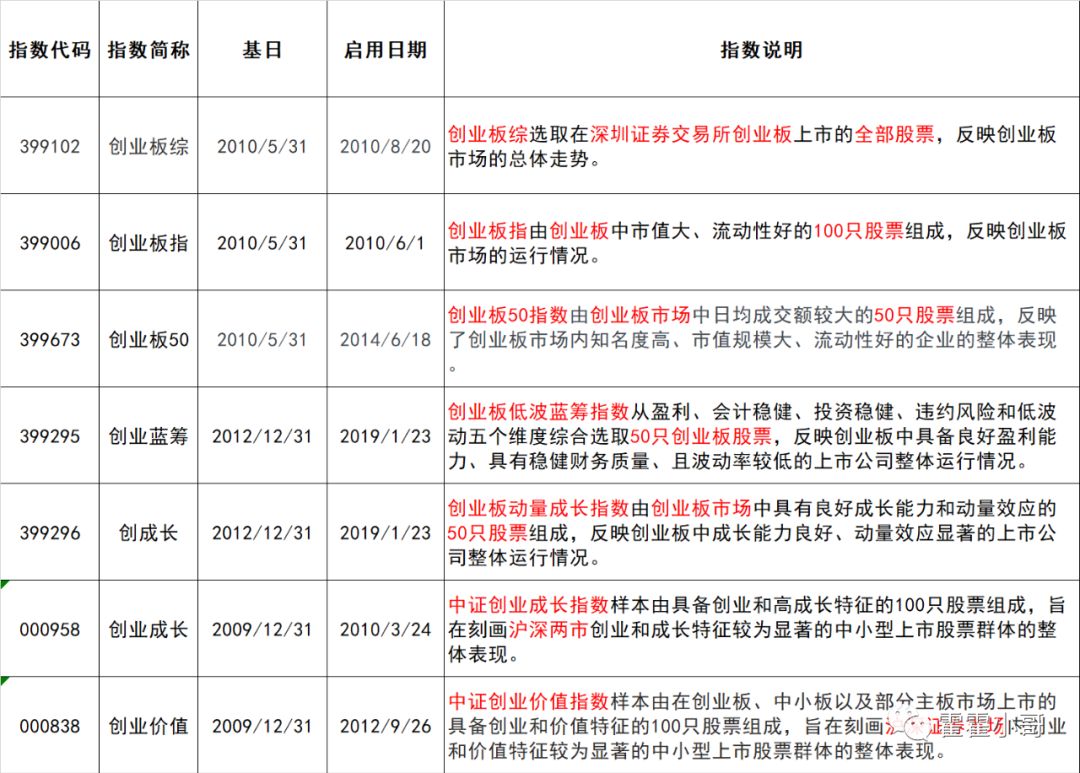The width and height of the screenshot is (1080, 773).
Task: Select the cell with code 399102
Action: 49,146
